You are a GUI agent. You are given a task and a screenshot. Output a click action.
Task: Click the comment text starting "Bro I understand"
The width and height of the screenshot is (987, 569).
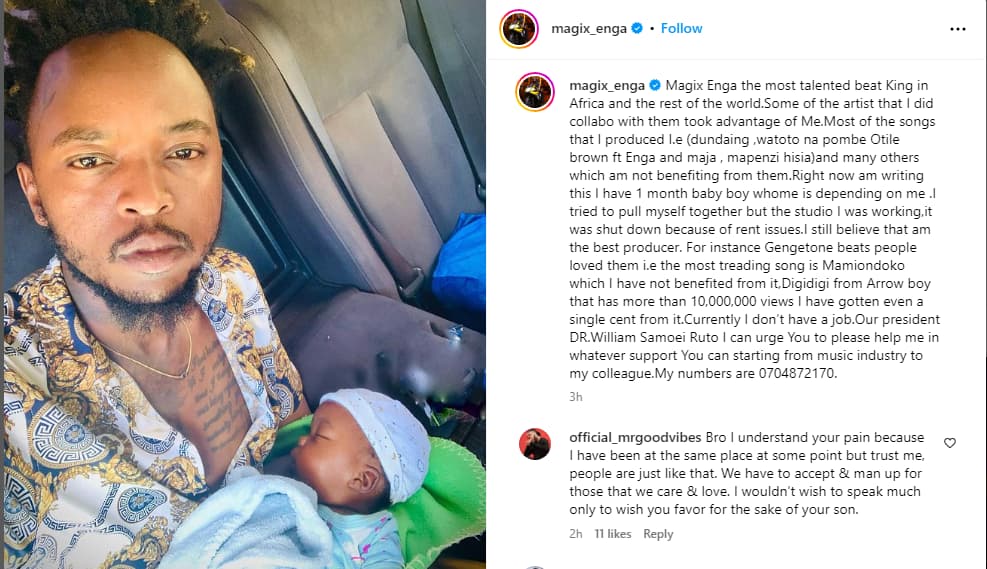(x=747, y=473)
